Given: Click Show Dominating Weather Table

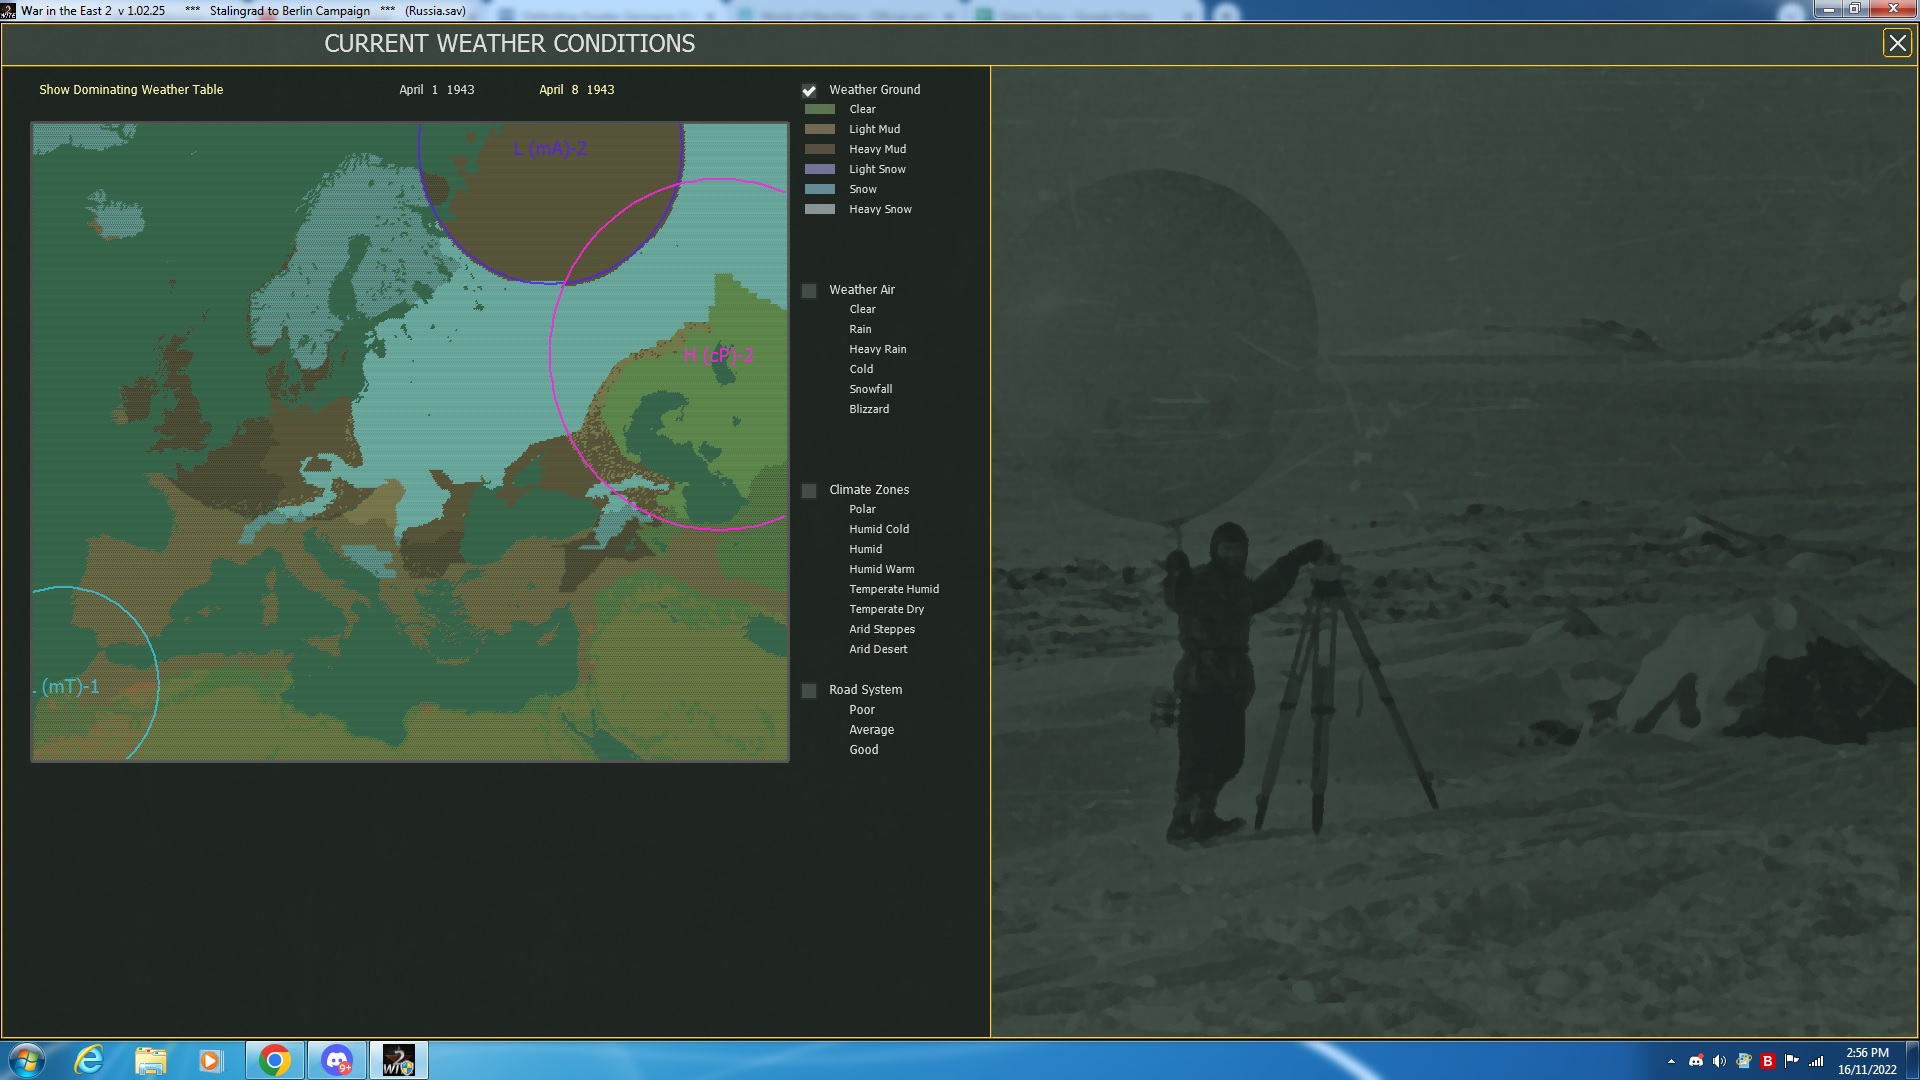Looking at the screenshot, I should click(x=131, y=90).
